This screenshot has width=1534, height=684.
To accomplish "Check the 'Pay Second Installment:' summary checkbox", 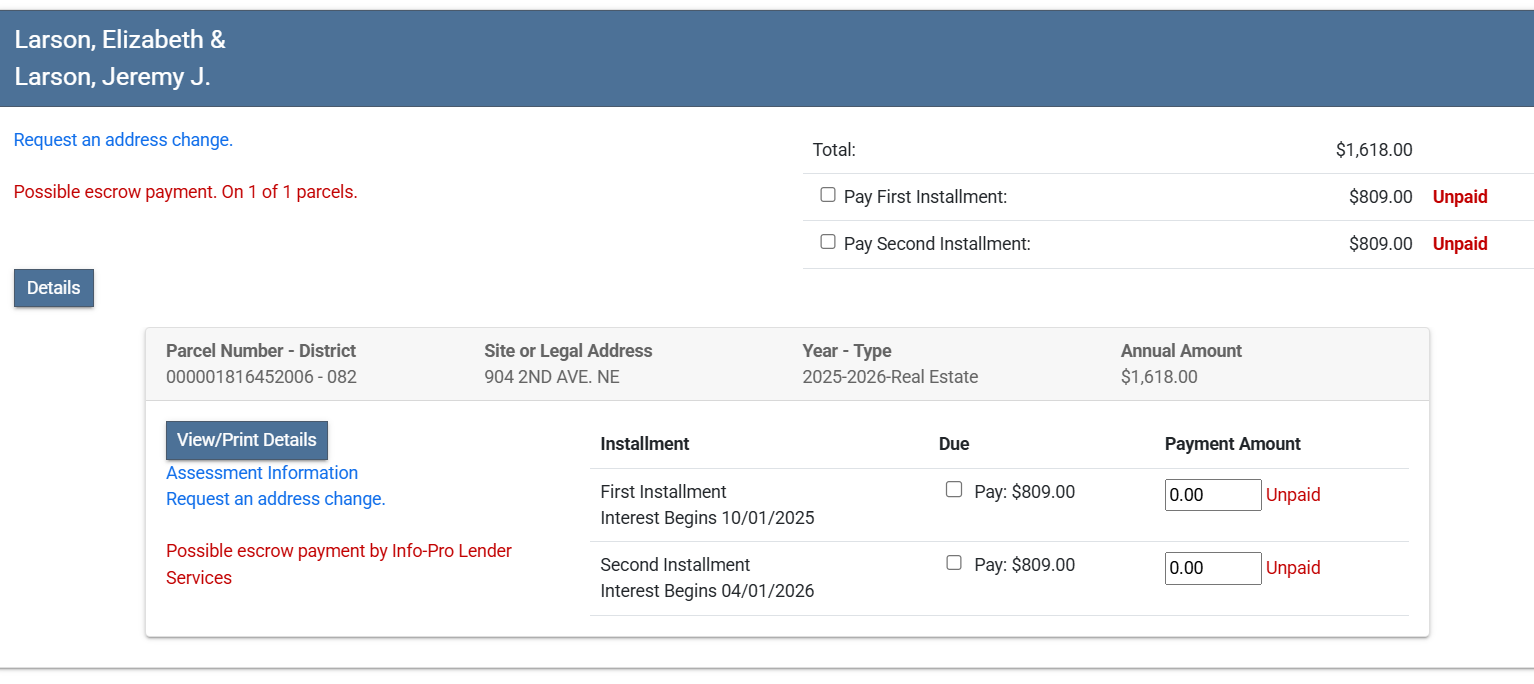I will pyautogui.click(x=828, y=242).
